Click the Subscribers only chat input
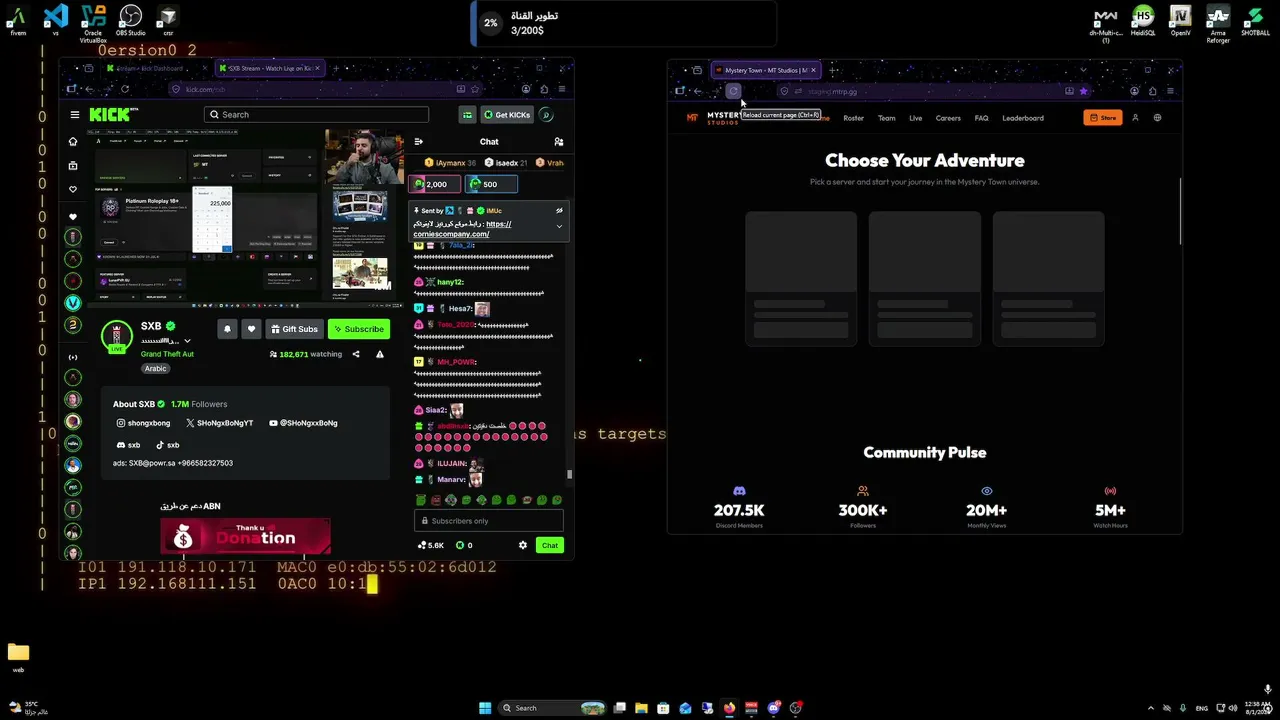 [489, 521]
